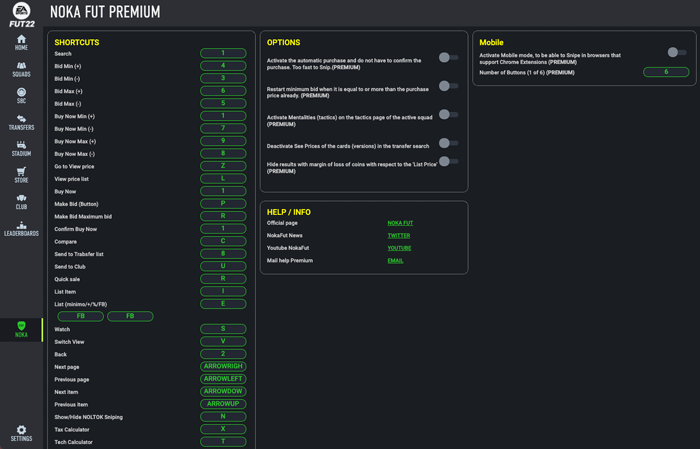Viewport: 700px width, 449px height.
Task: Edit the Buy Now Min (+) shortcut field
Action: point(223,116)
